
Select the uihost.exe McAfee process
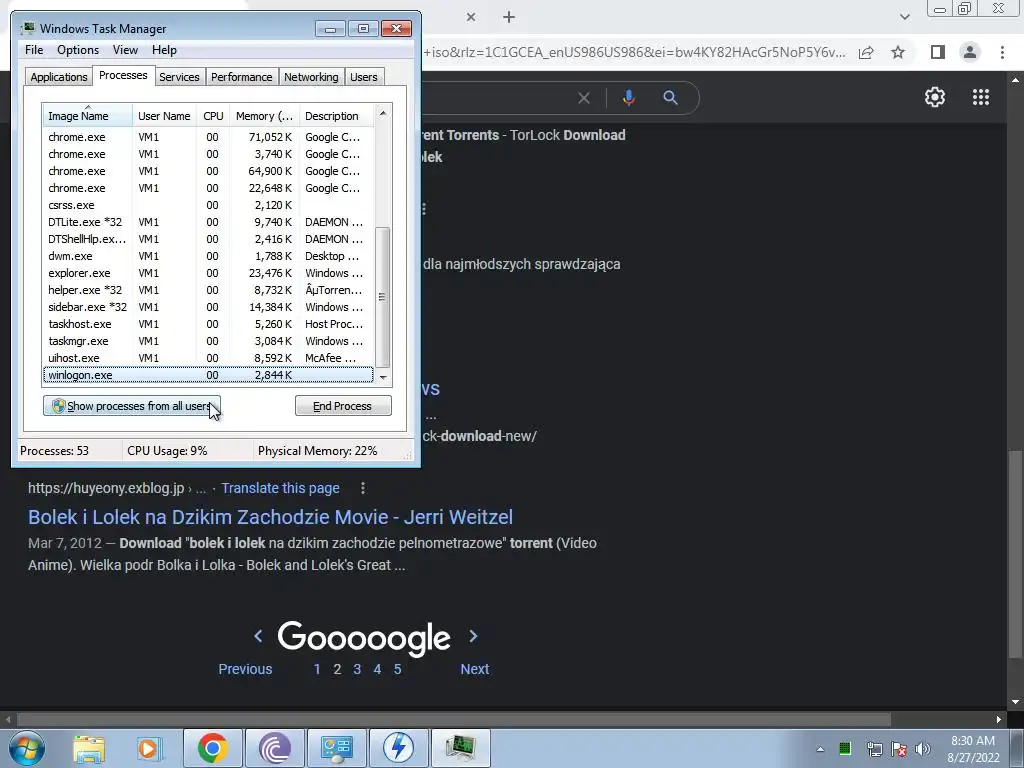(x=208, y=358)
